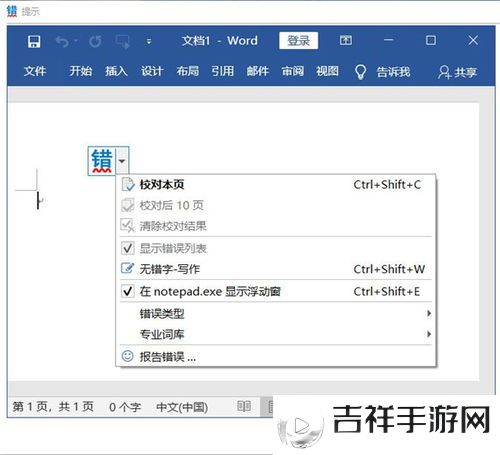Click the 错 icon in the 提示 title bar
Screen dimensions: 500x455
[12, 11]
